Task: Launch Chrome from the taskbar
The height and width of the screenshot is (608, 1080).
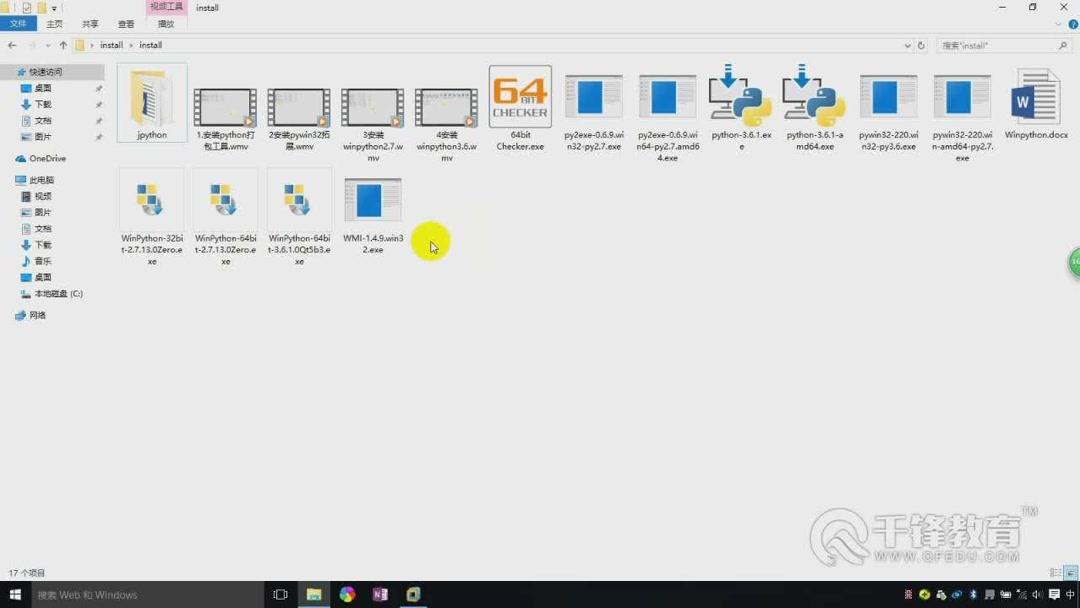Action: pyautogui.click(x=347, y=594)
